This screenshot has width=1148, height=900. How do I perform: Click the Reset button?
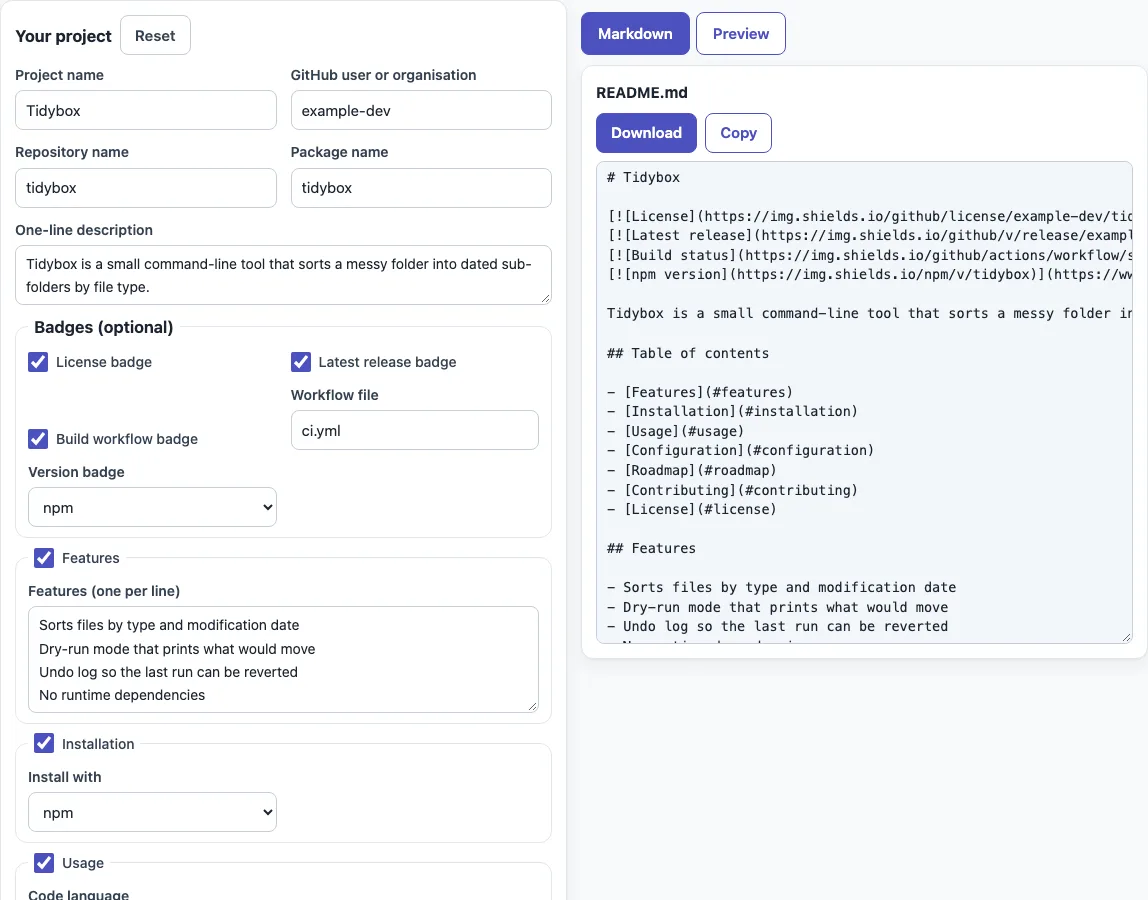click(155, 35)
